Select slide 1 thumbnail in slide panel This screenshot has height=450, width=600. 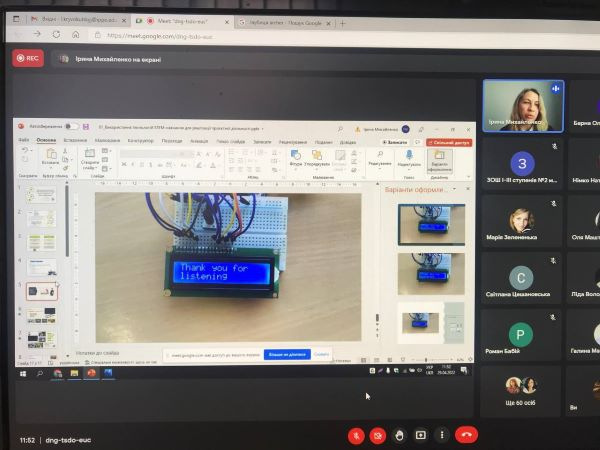(x=41, y=194)
